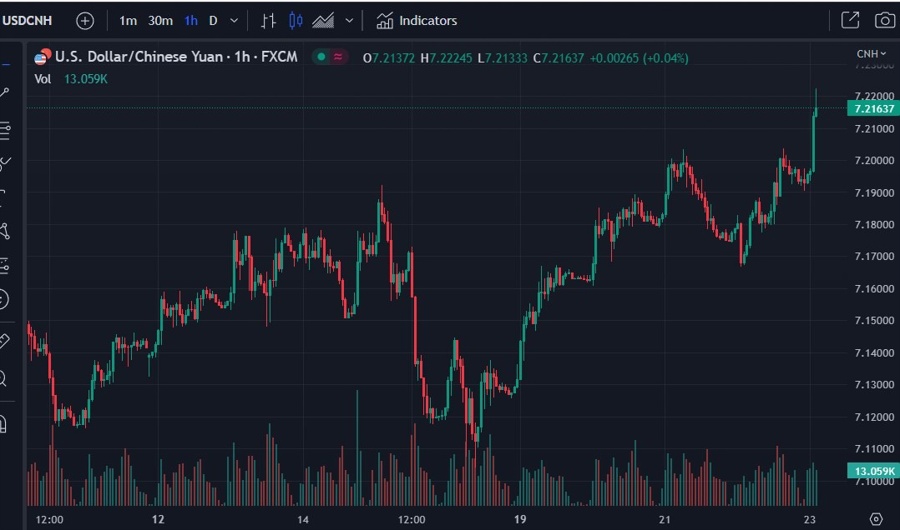The image size is (900, 530).
Task: Click the pop-out fullscreen chart icon
Action: (x=850, y=20)
